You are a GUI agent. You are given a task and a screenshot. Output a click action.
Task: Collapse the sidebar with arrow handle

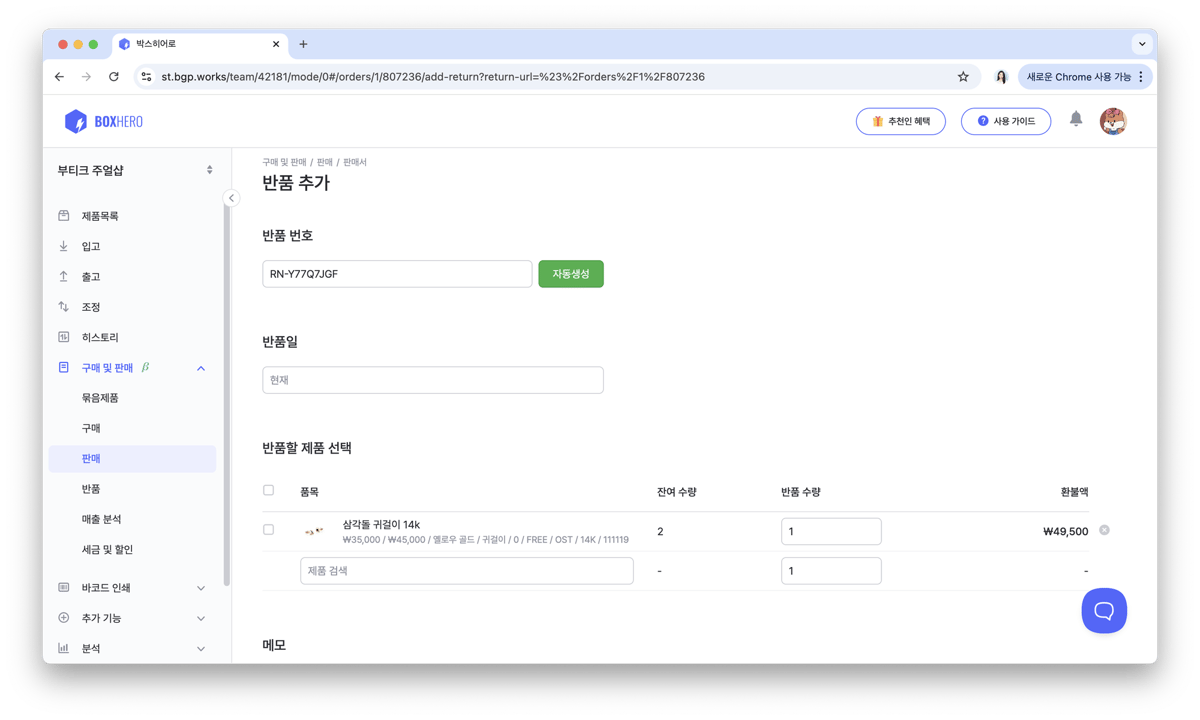[x=231, y=198]
